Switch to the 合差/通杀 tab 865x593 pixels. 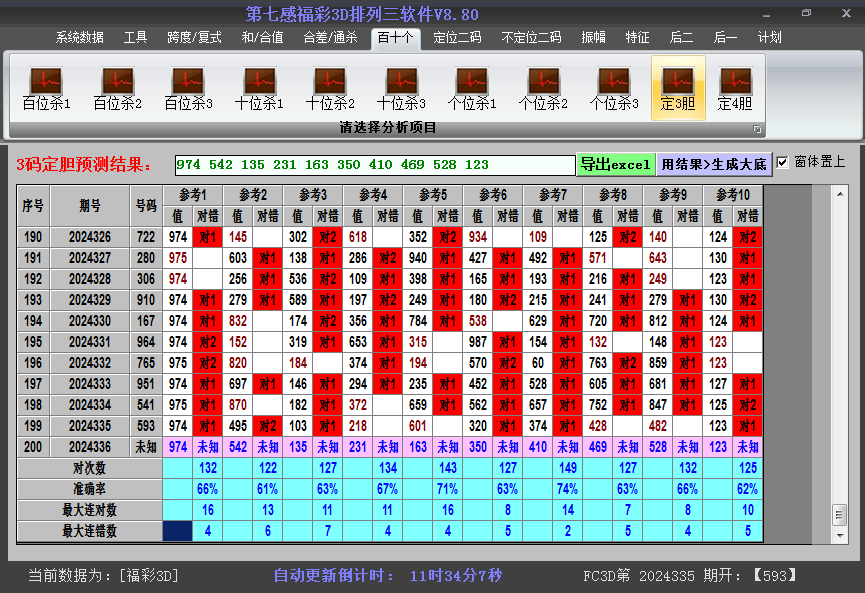330,38
